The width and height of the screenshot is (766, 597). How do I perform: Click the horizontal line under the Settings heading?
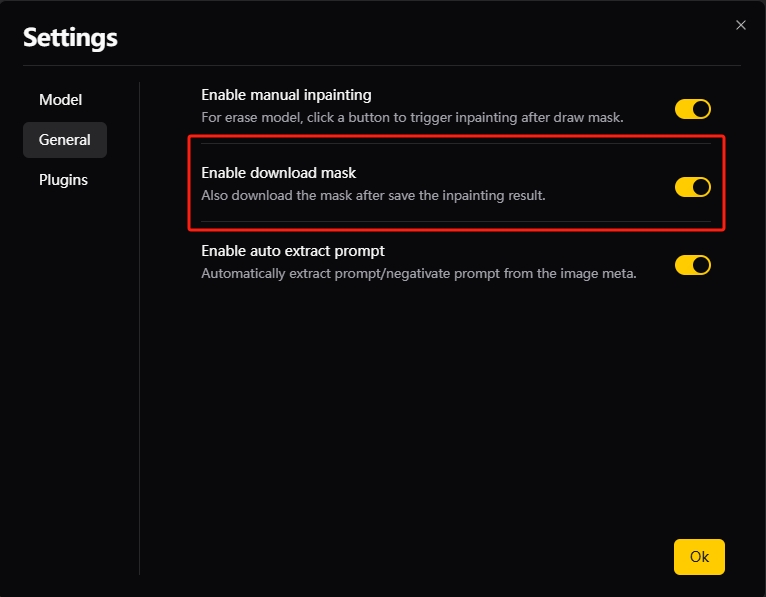[380, 66]
